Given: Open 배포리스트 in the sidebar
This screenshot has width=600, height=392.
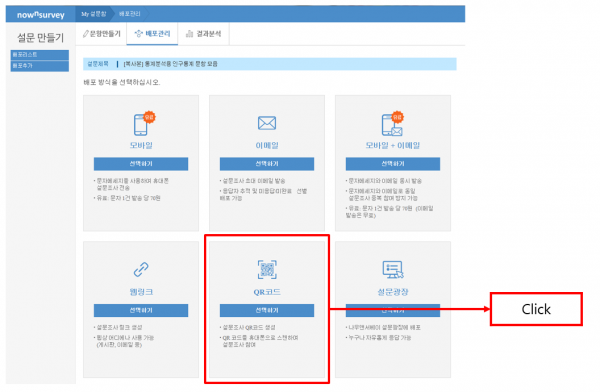Looking at the screenshot, I should pyautogui.click(x=40, y=55).
